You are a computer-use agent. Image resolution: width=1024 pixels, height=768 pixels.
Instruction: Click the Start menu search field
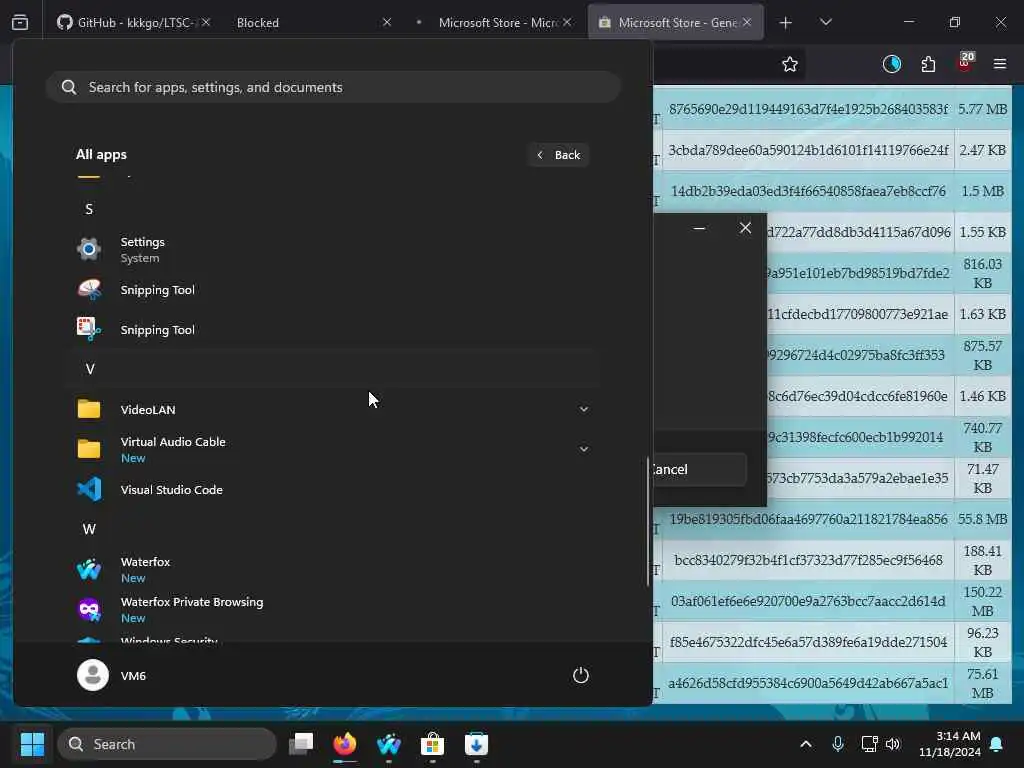coord(333,87)
